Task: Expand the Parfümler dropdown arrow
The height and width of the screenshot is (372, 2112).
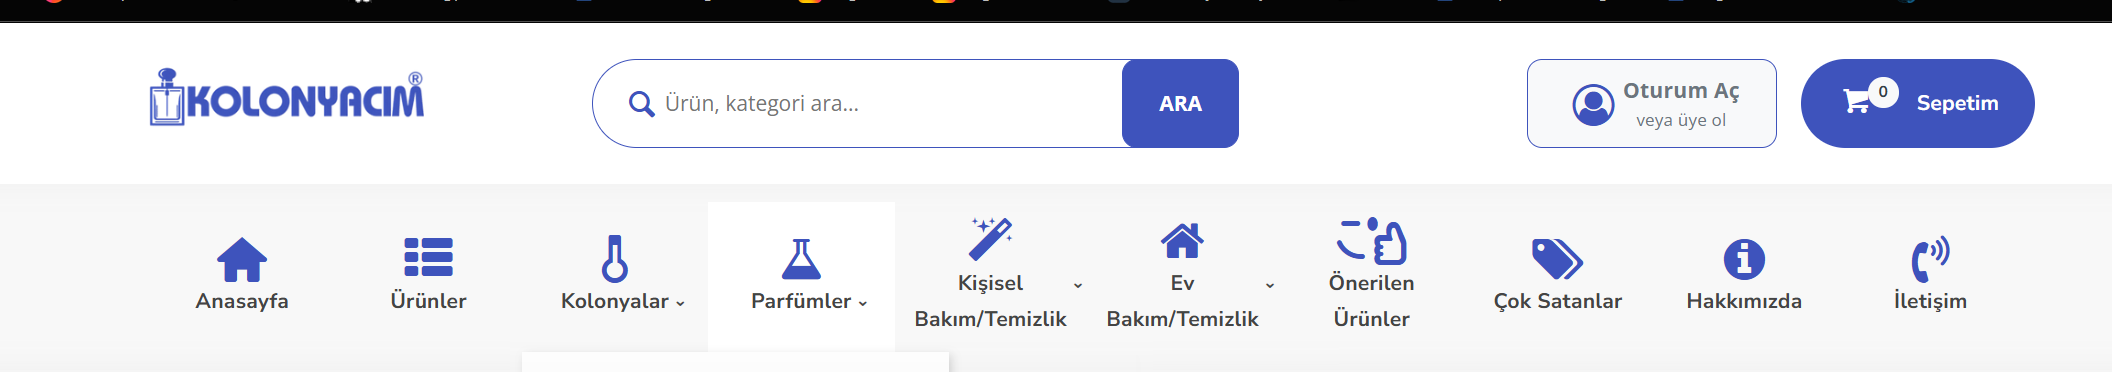Action: pyautogui.click(x=863, y=303)
